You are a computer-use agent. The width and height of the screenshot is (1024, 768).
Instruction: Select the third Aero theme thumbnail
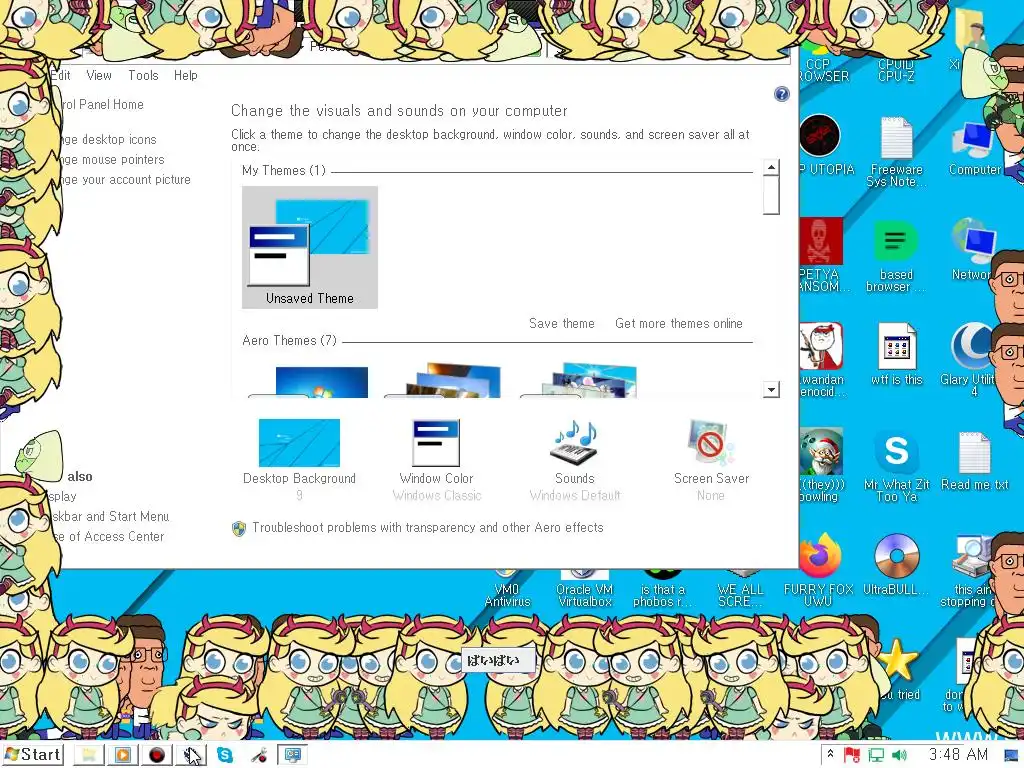coord(581,380)
